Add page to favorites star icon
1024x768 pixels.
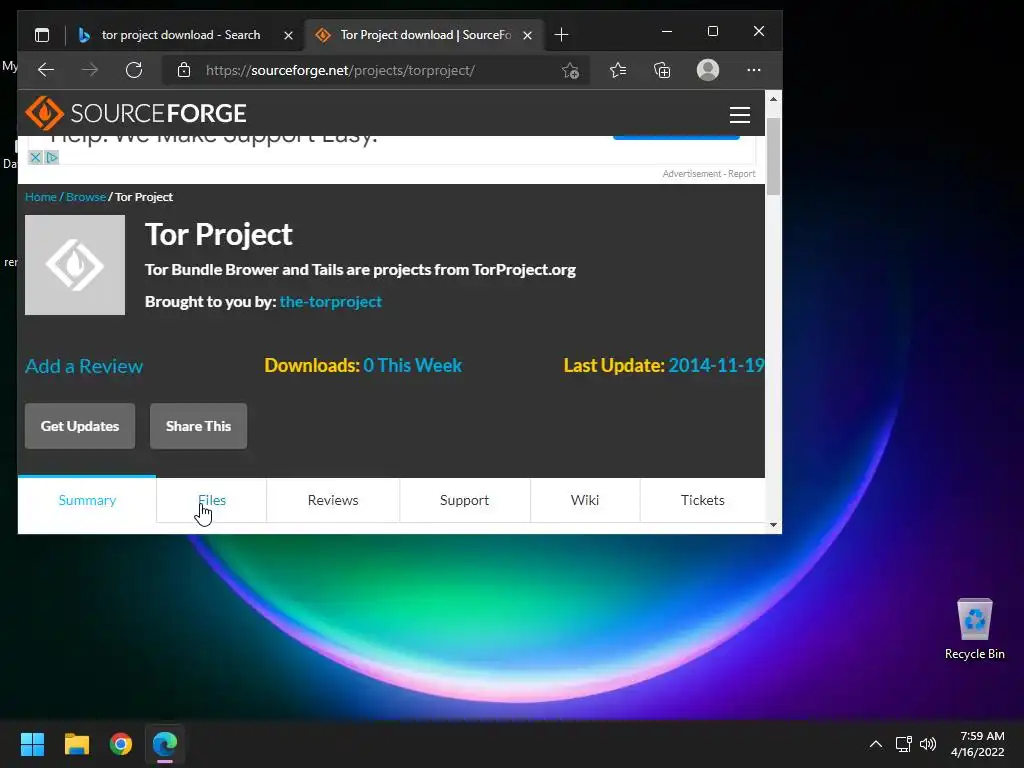click(x=570, y=71)
